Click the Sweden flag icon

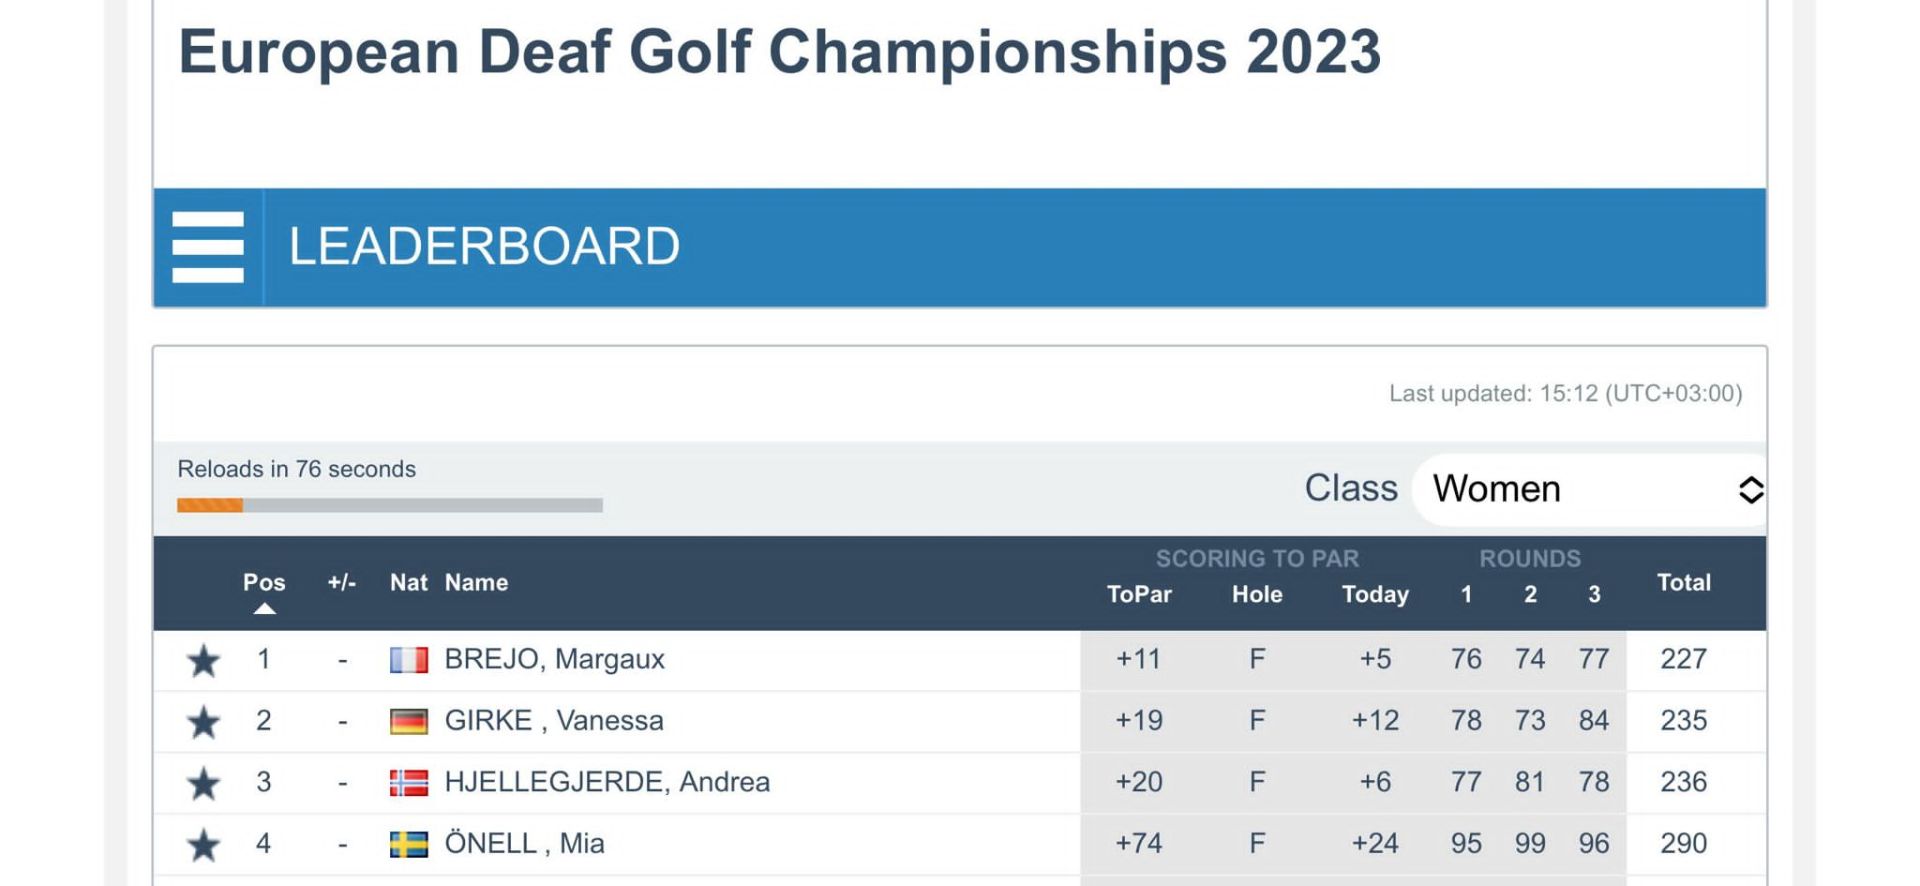click(x=408, y=845)
